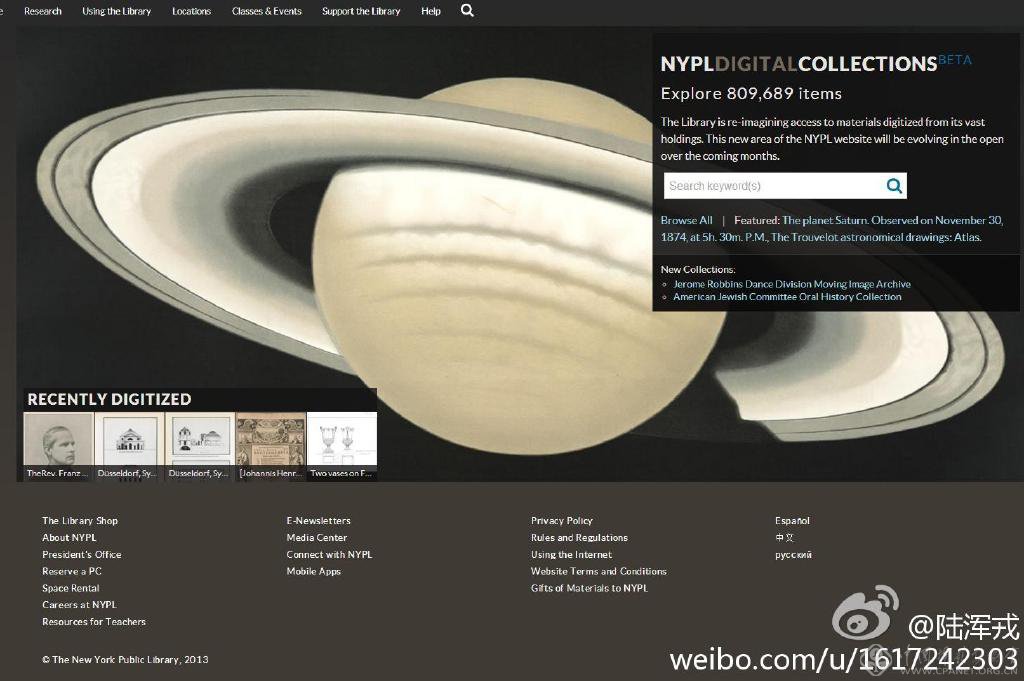Click Gifts of Materials to NYPL link
The image size is (1024, 681).
point(590,588)
